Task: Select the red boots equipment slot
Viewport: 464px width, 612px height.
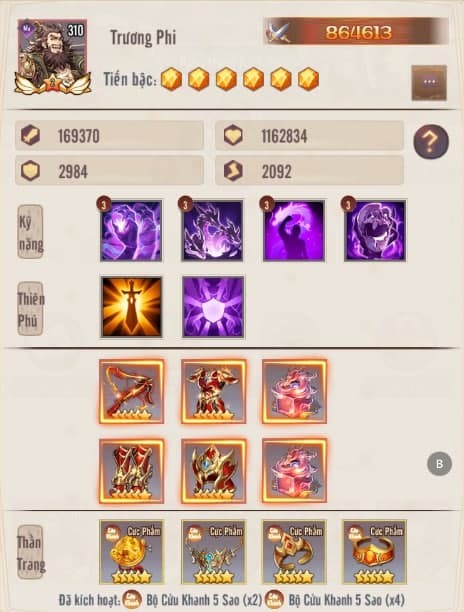Action: [132, 471]
